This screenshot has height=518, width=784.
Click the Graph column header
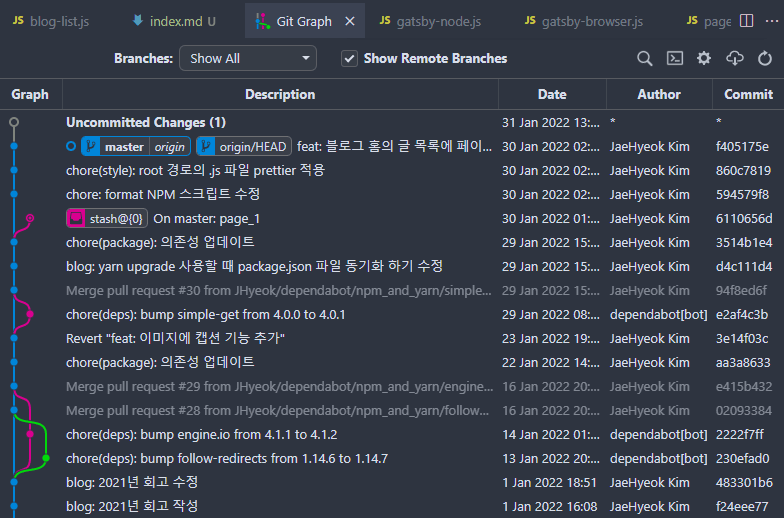coord(30,94)
